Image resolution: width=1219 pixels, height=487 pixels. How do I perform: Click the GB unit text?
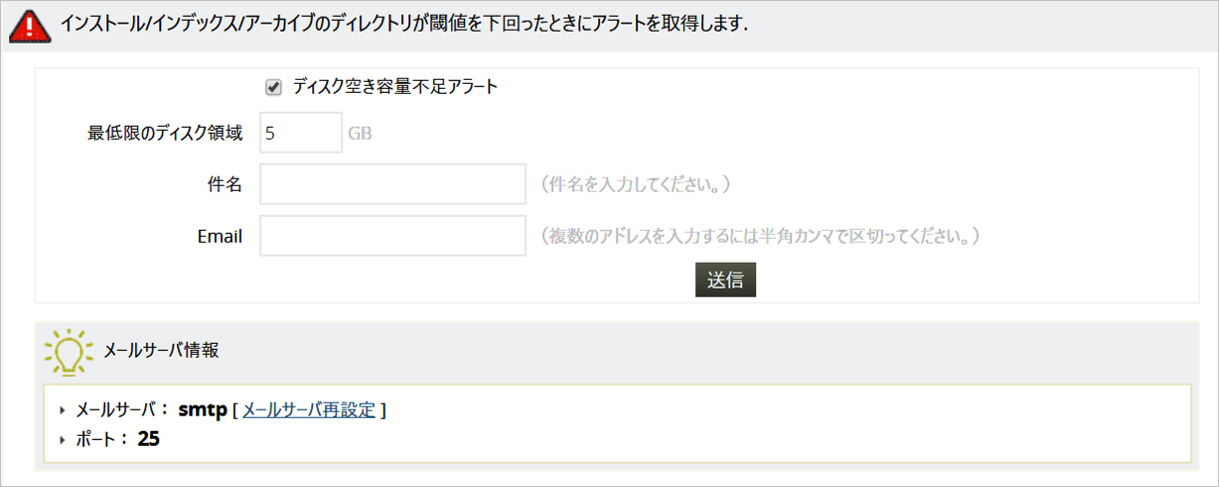[x=360, y=133]
